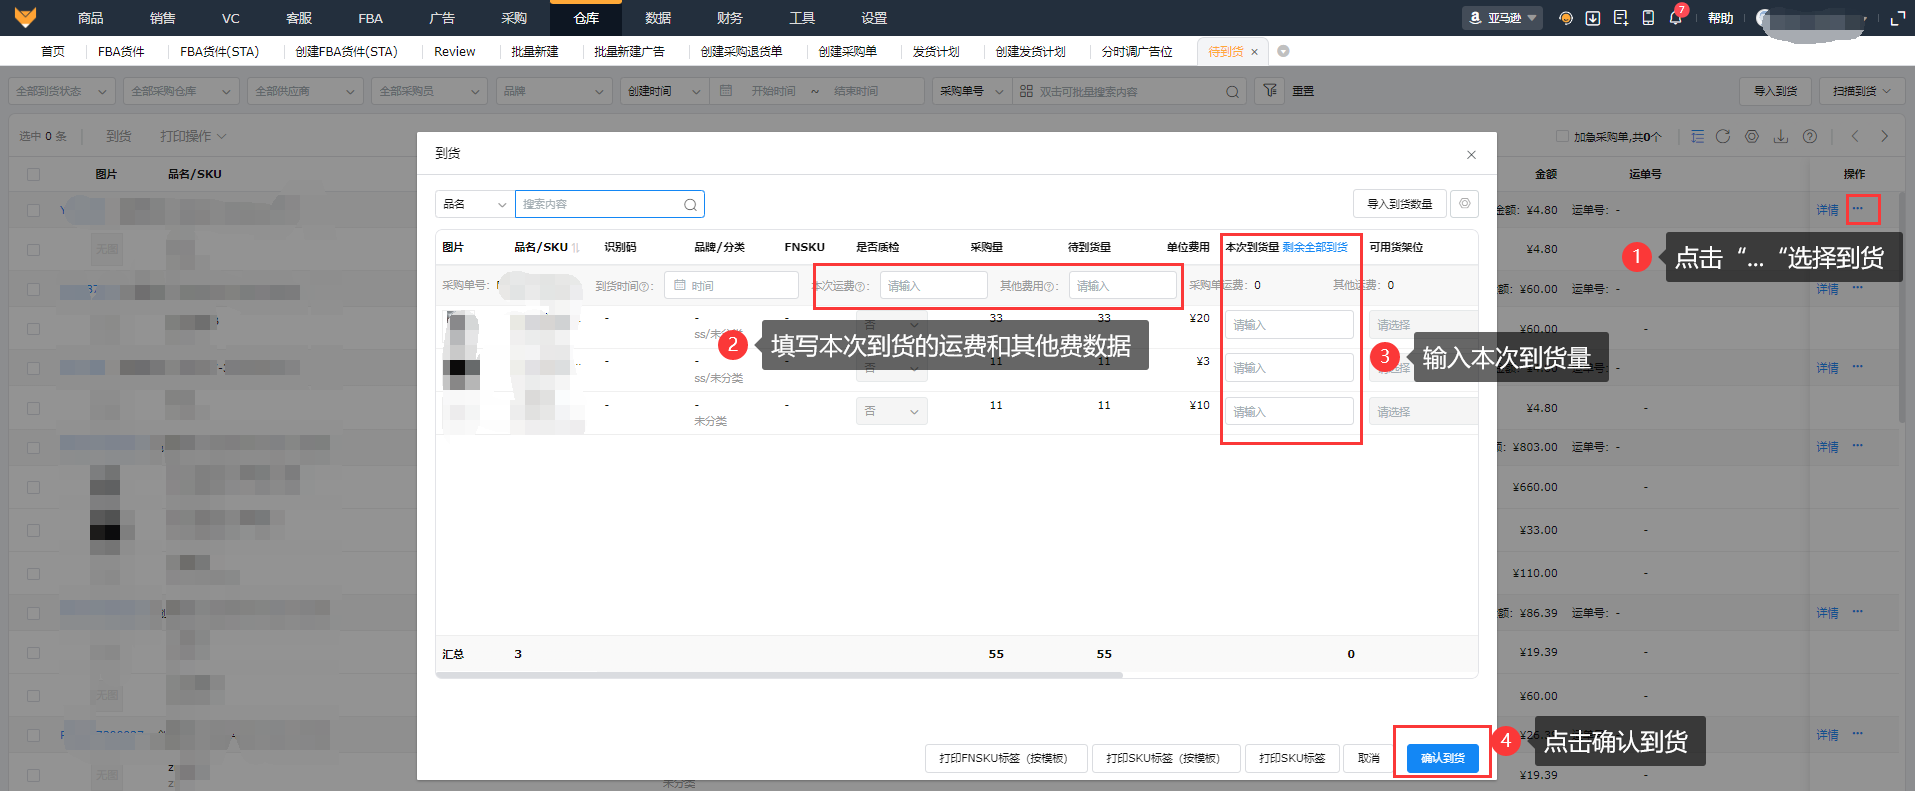Screen dimensions: 1915x791
Task: Click the download icon in top bar
Action: [x=1593, y=18]
